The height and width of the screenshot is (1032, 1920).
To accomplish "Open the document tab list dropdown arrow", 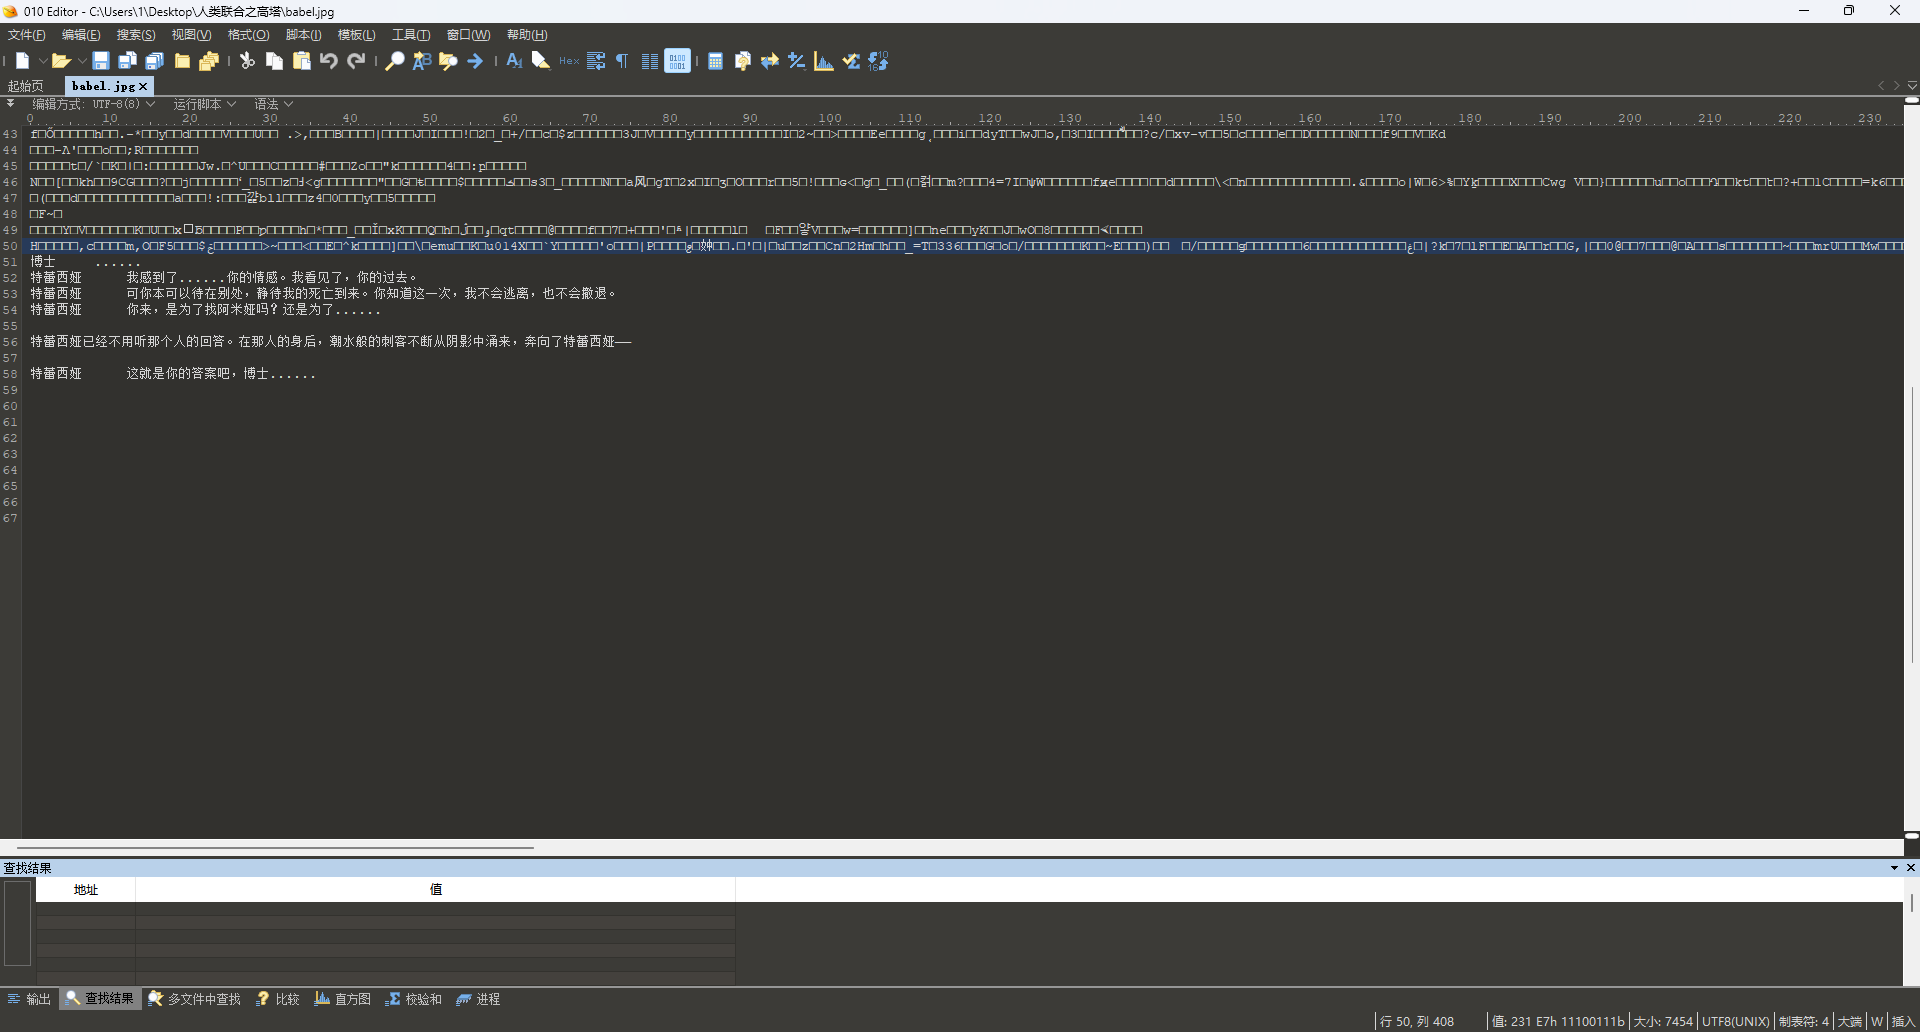I will tap(1912, 86).
